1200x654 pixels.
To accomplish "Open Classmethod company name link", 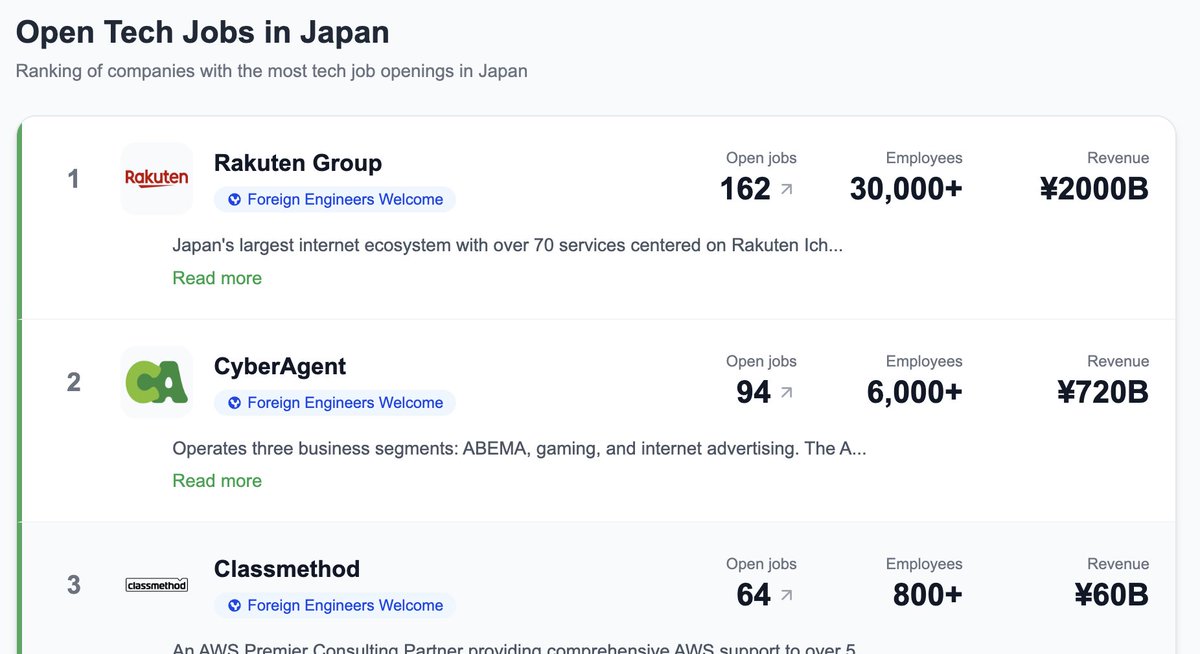I will point(287,569).
